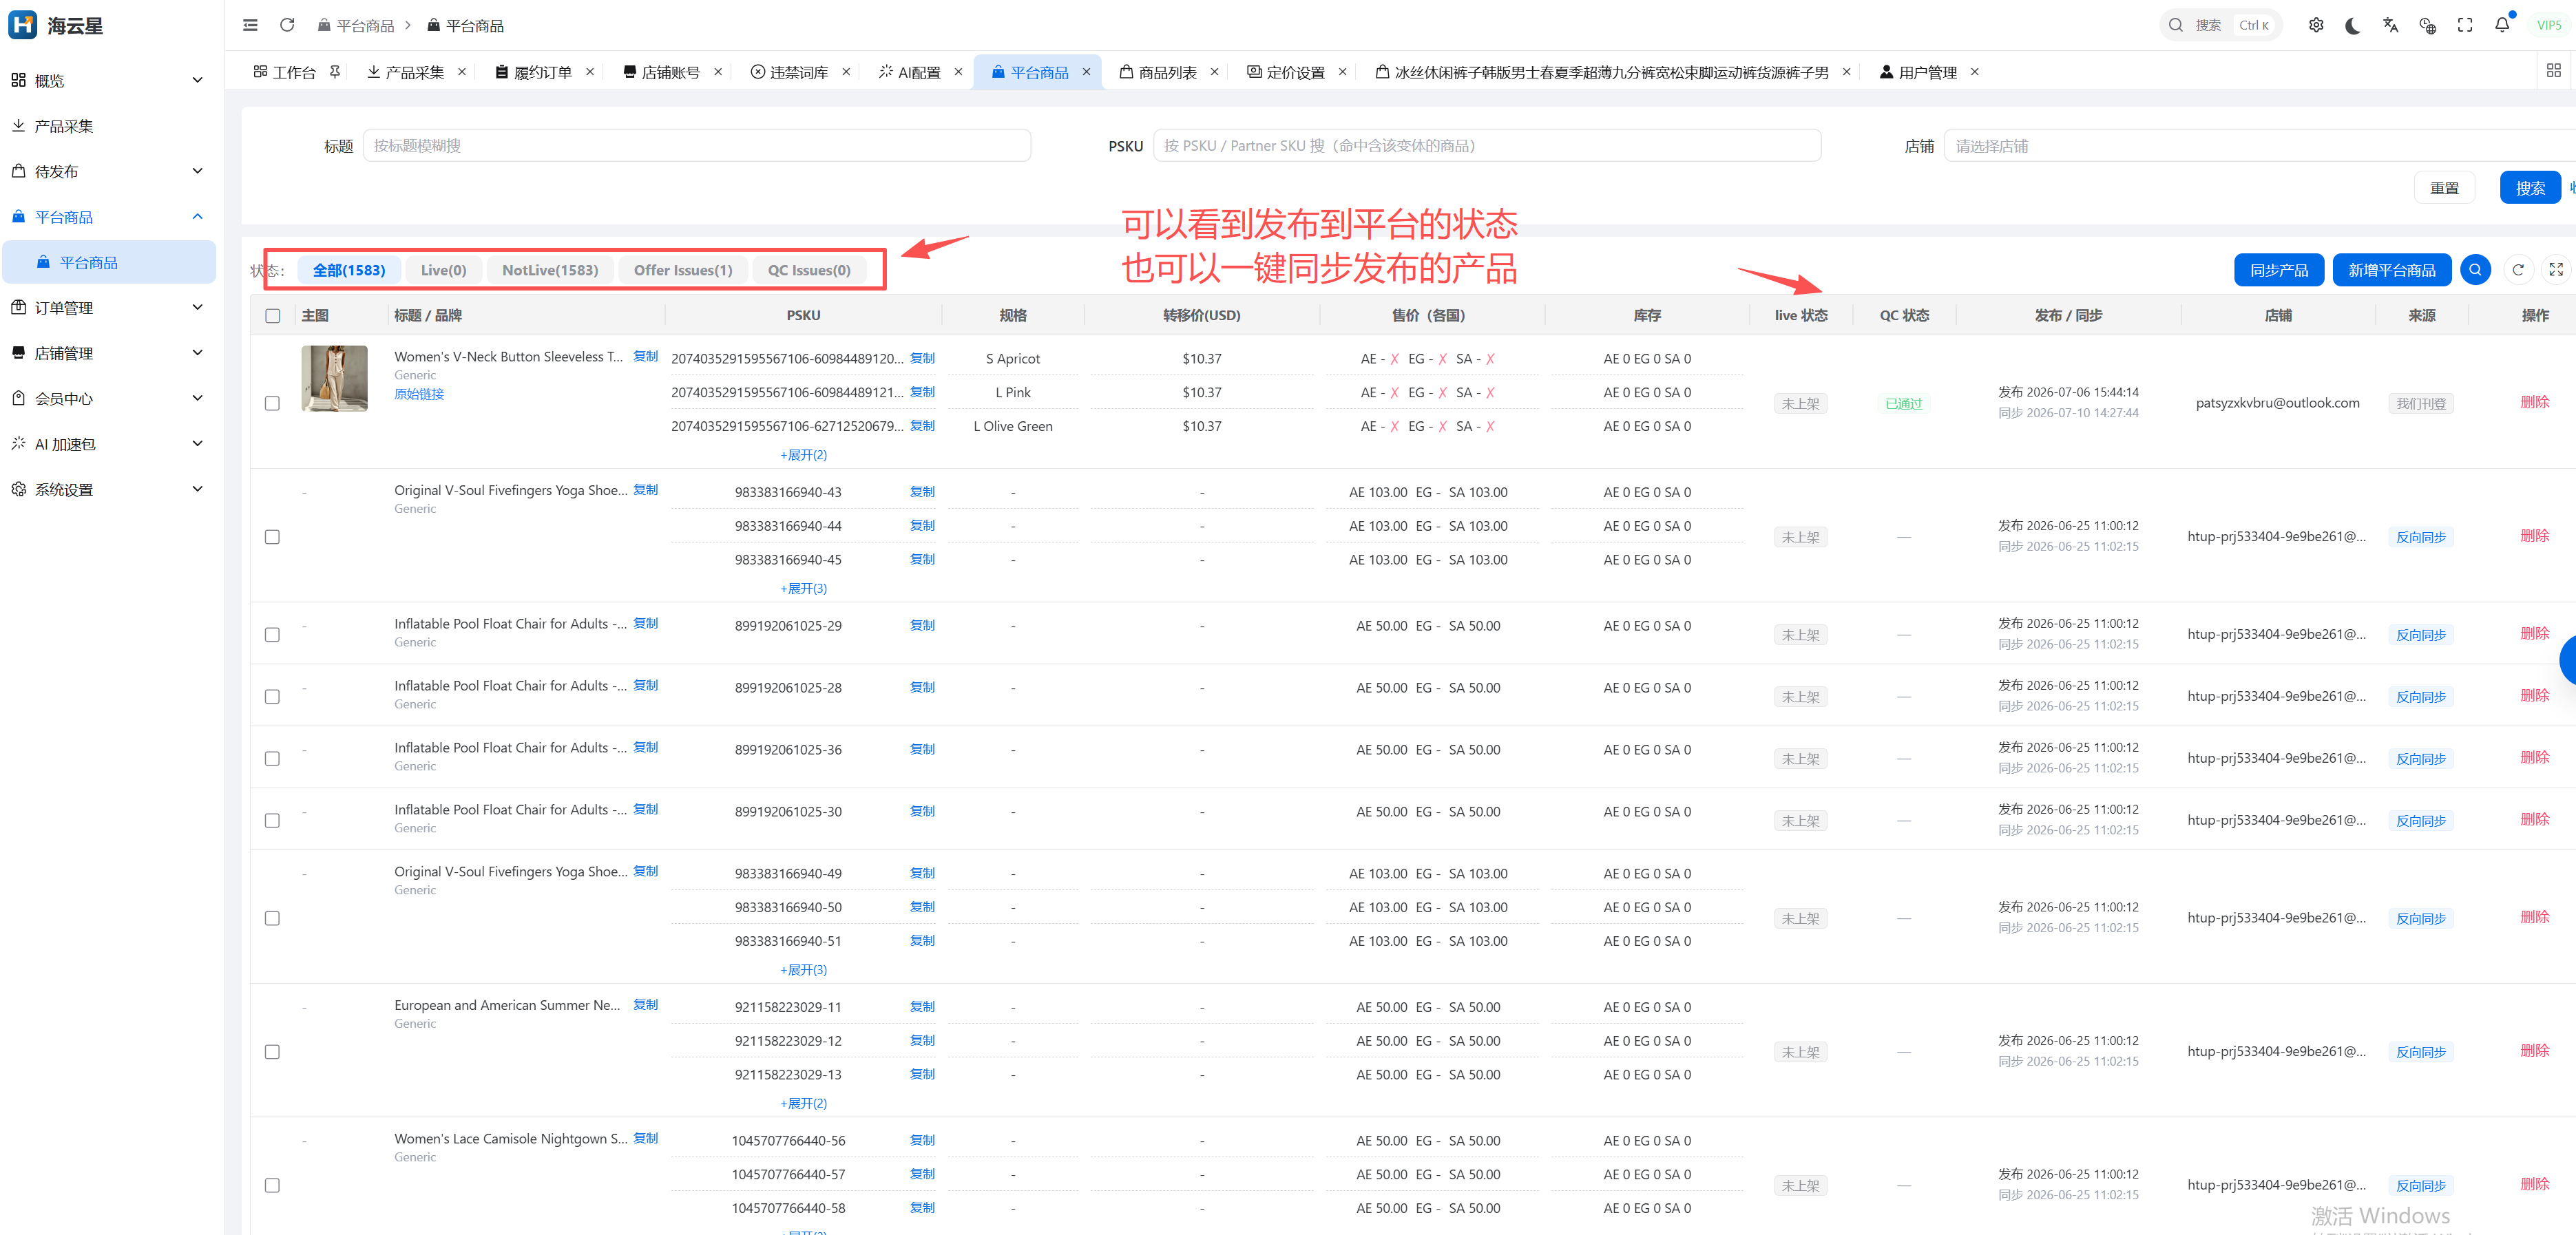The height and width of the screenshot is (1235, 2576).
Task: Delete the Women's V-Neck Button row
Action: [2534, 402]
